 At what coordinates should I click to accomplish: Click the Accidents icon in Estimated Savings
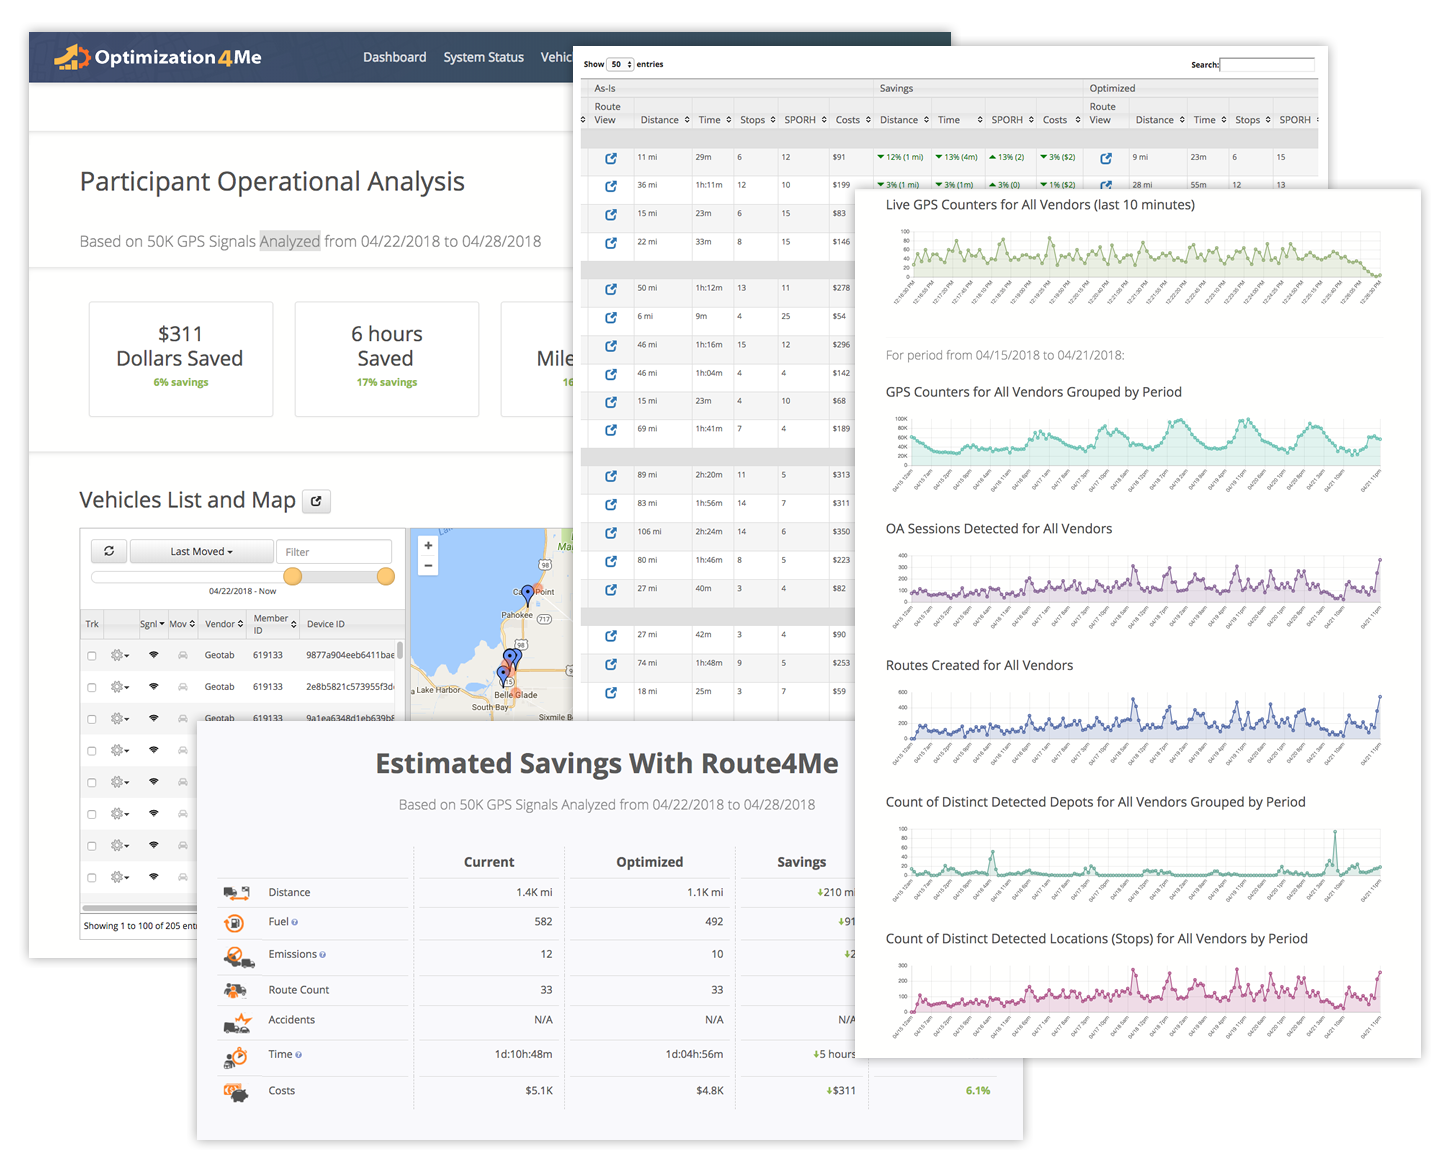(237, 1022)
